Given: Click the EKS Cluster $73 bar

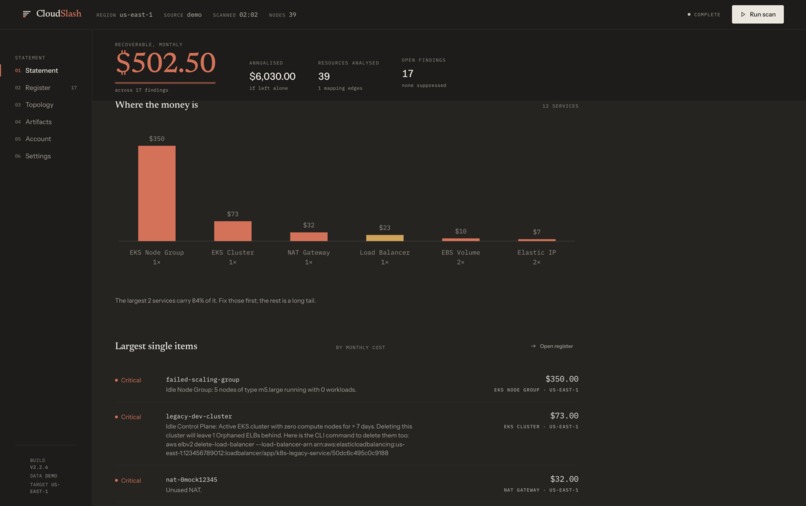Looking at the screenshot, I should pos(233,231).
